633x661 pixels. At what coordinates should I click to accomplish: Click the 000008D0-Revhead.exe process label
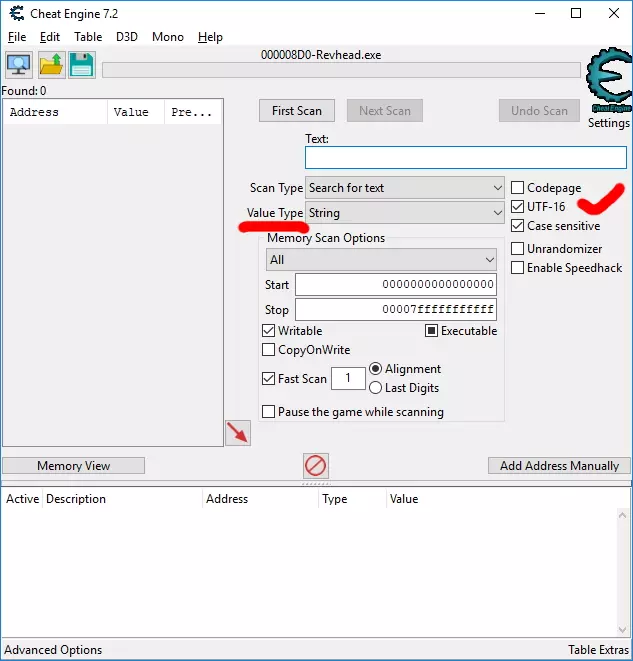pyautogui.click(x=321, y=55)
